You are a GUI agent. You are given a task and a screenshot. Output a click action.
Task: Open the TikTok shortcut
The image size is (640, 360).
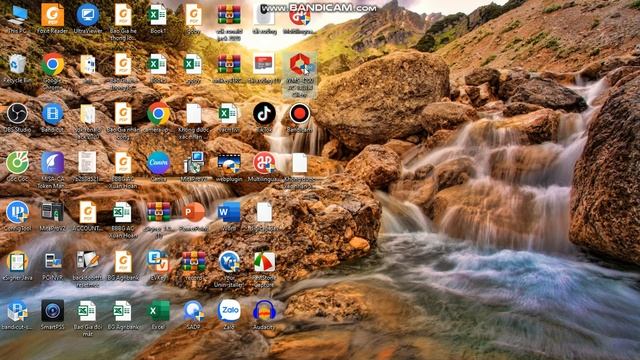pyautogui.click(x=264, y=118)
